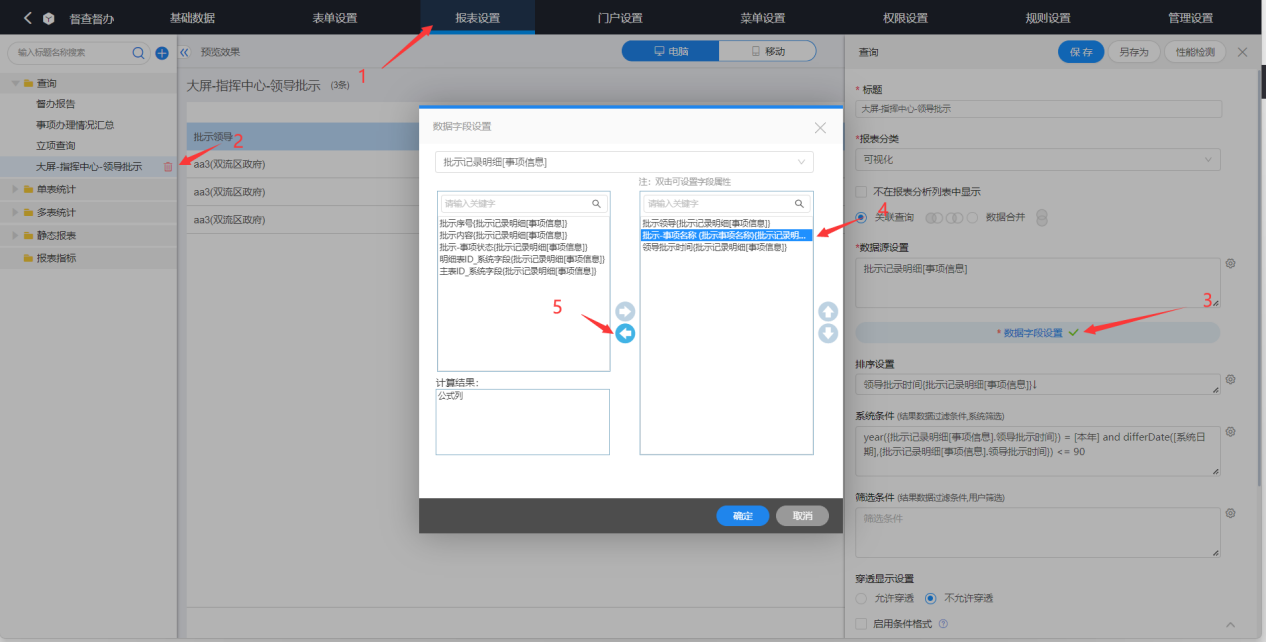This screenshot has height=642, width=1266.
Task: Open settings gear for 数据源设置
Action: click(1231, 264)
